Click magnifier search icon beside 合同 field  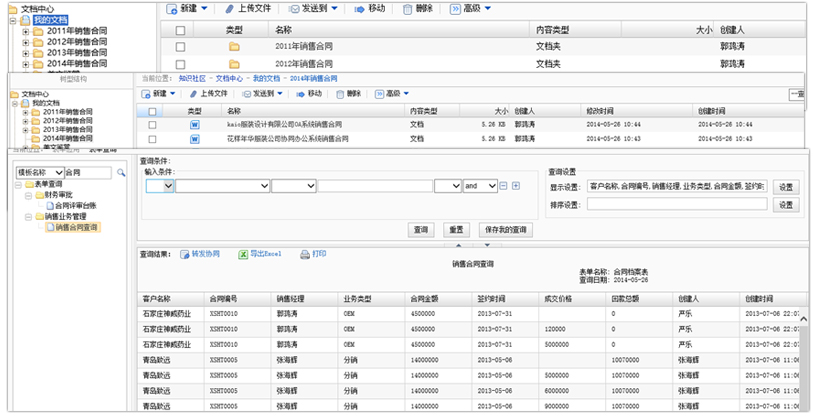pyautogui.click(x=121, y=173)
